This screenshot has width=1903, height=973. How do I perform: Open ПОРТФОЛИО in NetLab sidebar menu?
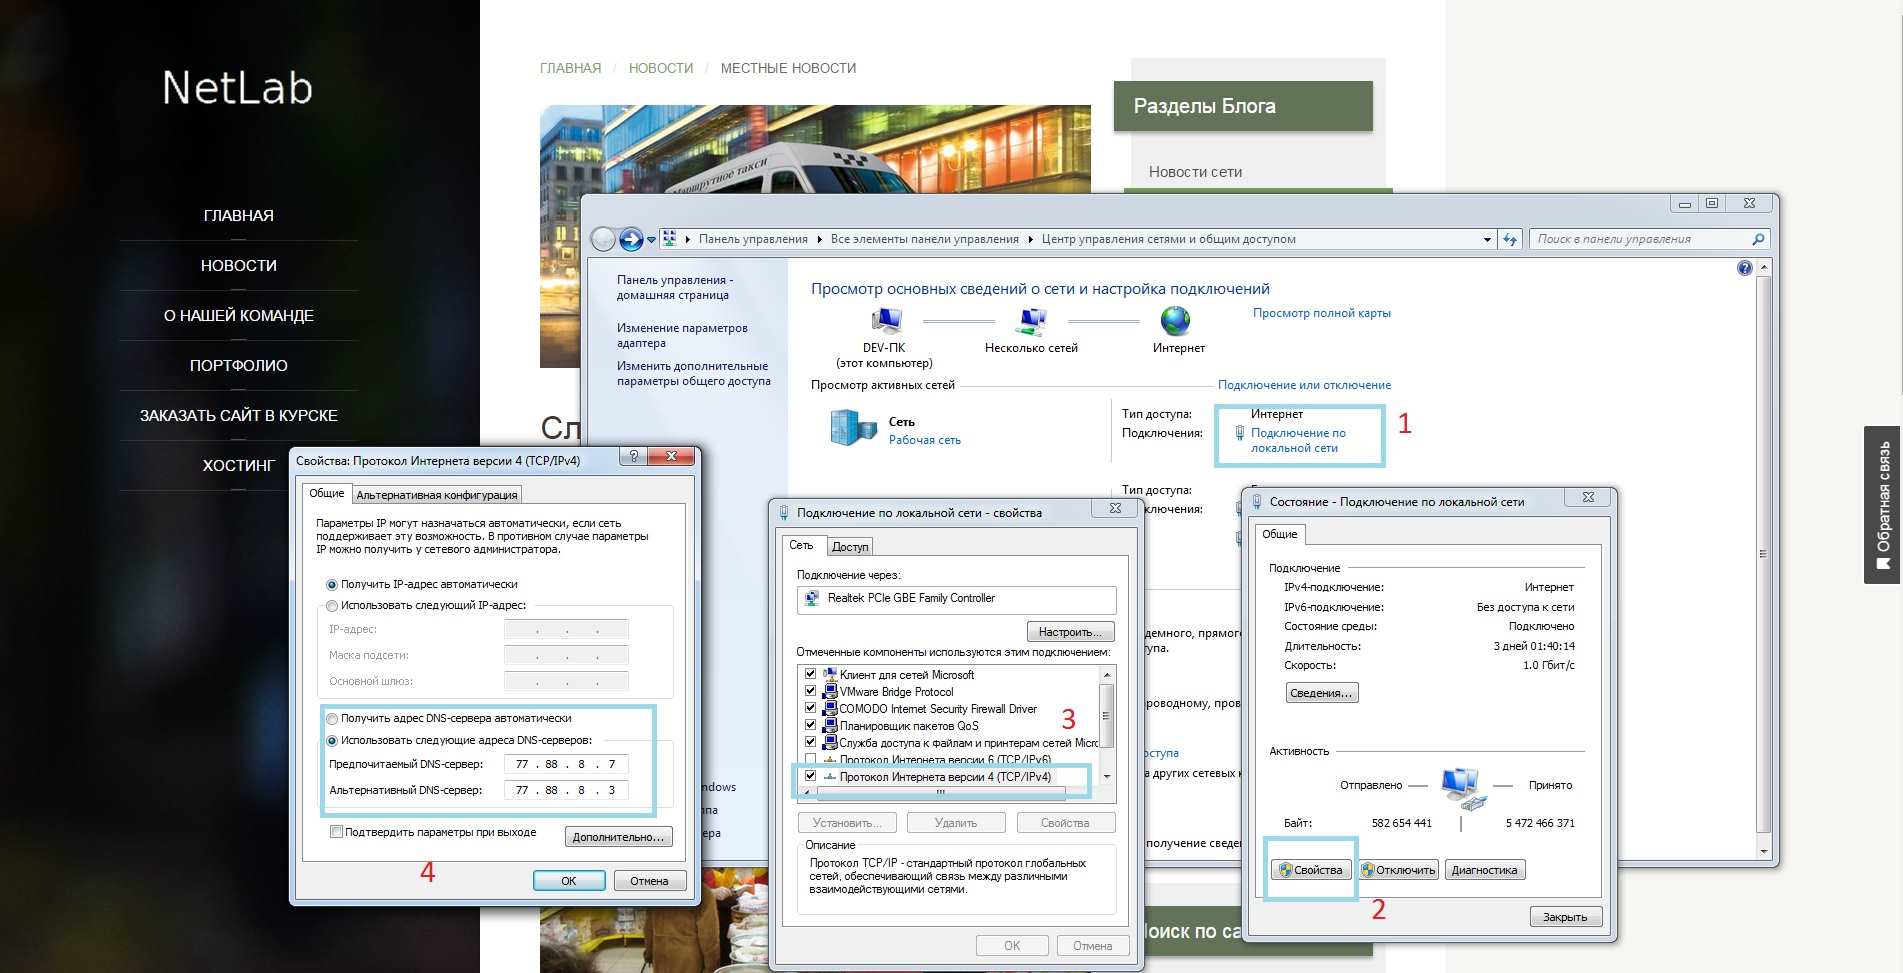(x=238, y=365)
